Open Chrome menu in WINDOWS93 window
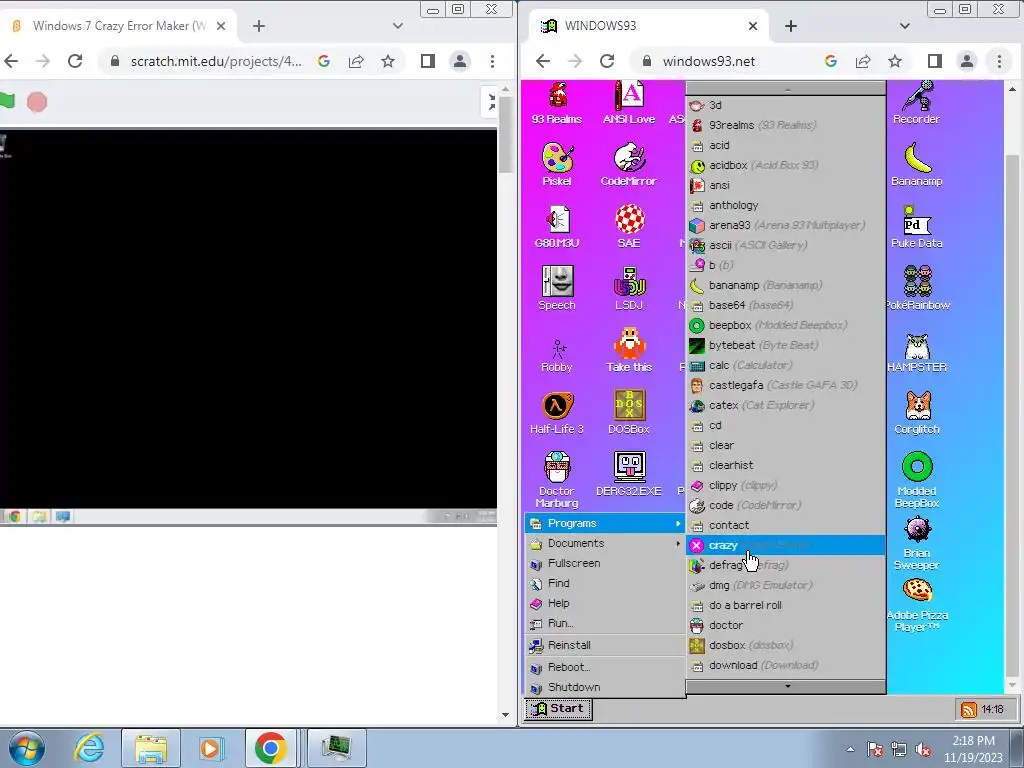This screenshot has width=1024, height=768. point(999,61)
